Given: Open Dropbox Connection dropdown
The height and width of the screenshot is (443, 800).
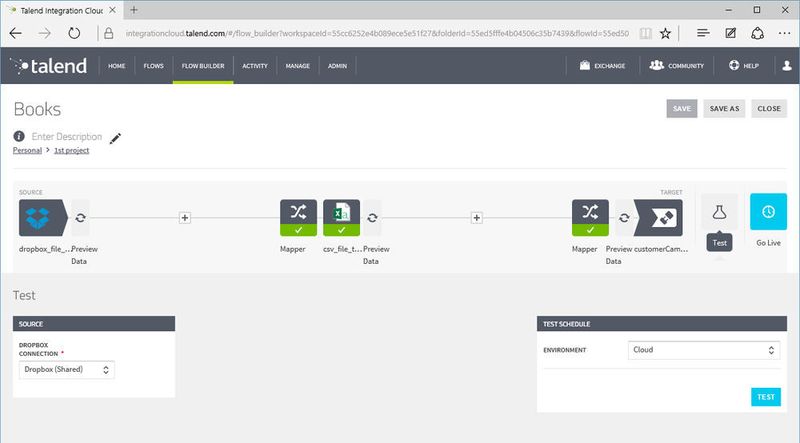Looking at the screenshot, I should 67,370.
